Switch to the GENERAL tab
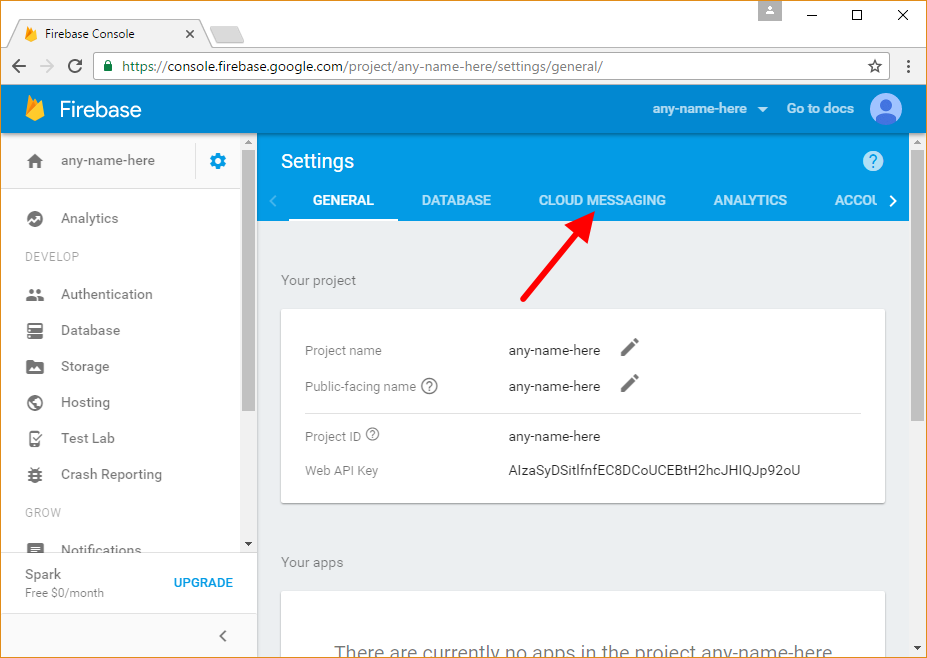Image resolution: width=927 pixels, height=658 pixels. tap(343, 200)
